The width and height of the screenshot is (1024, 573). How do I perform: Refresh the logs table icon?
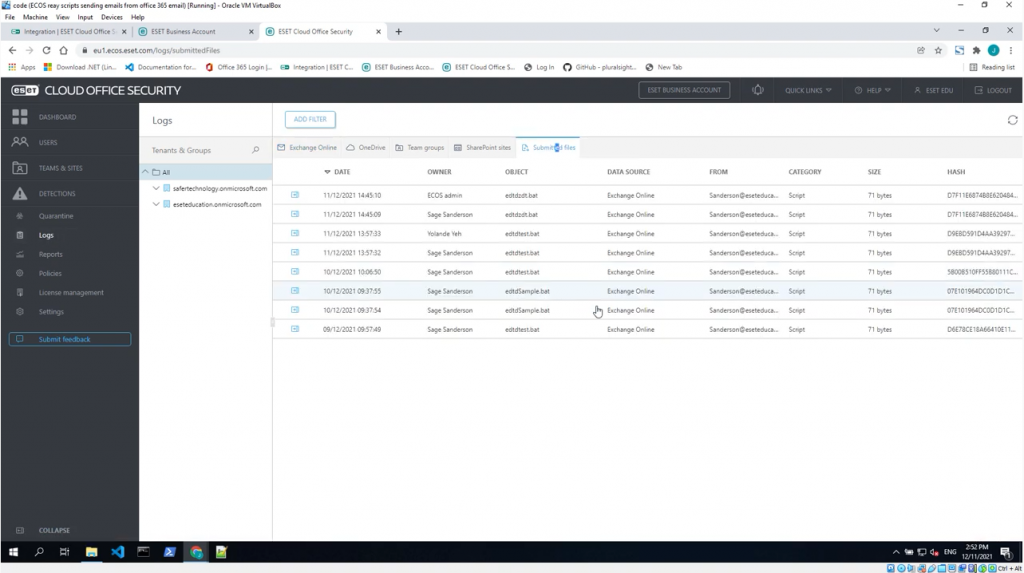click(x=1012, y=120)
